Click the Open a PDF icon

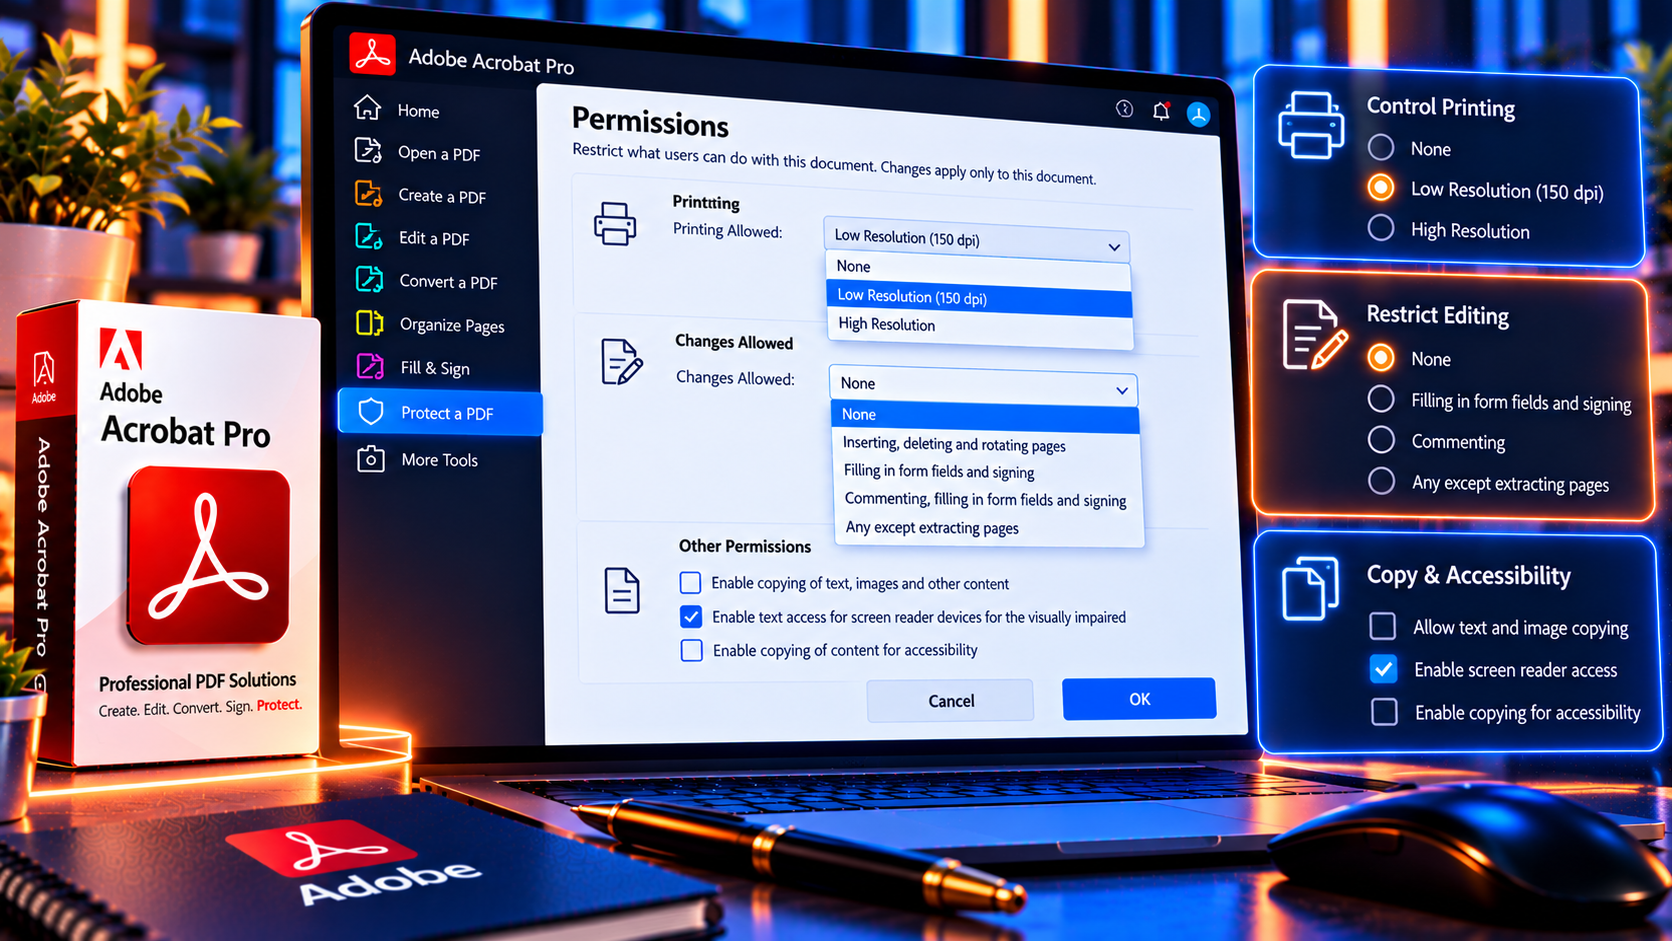[x=368, y=150]
